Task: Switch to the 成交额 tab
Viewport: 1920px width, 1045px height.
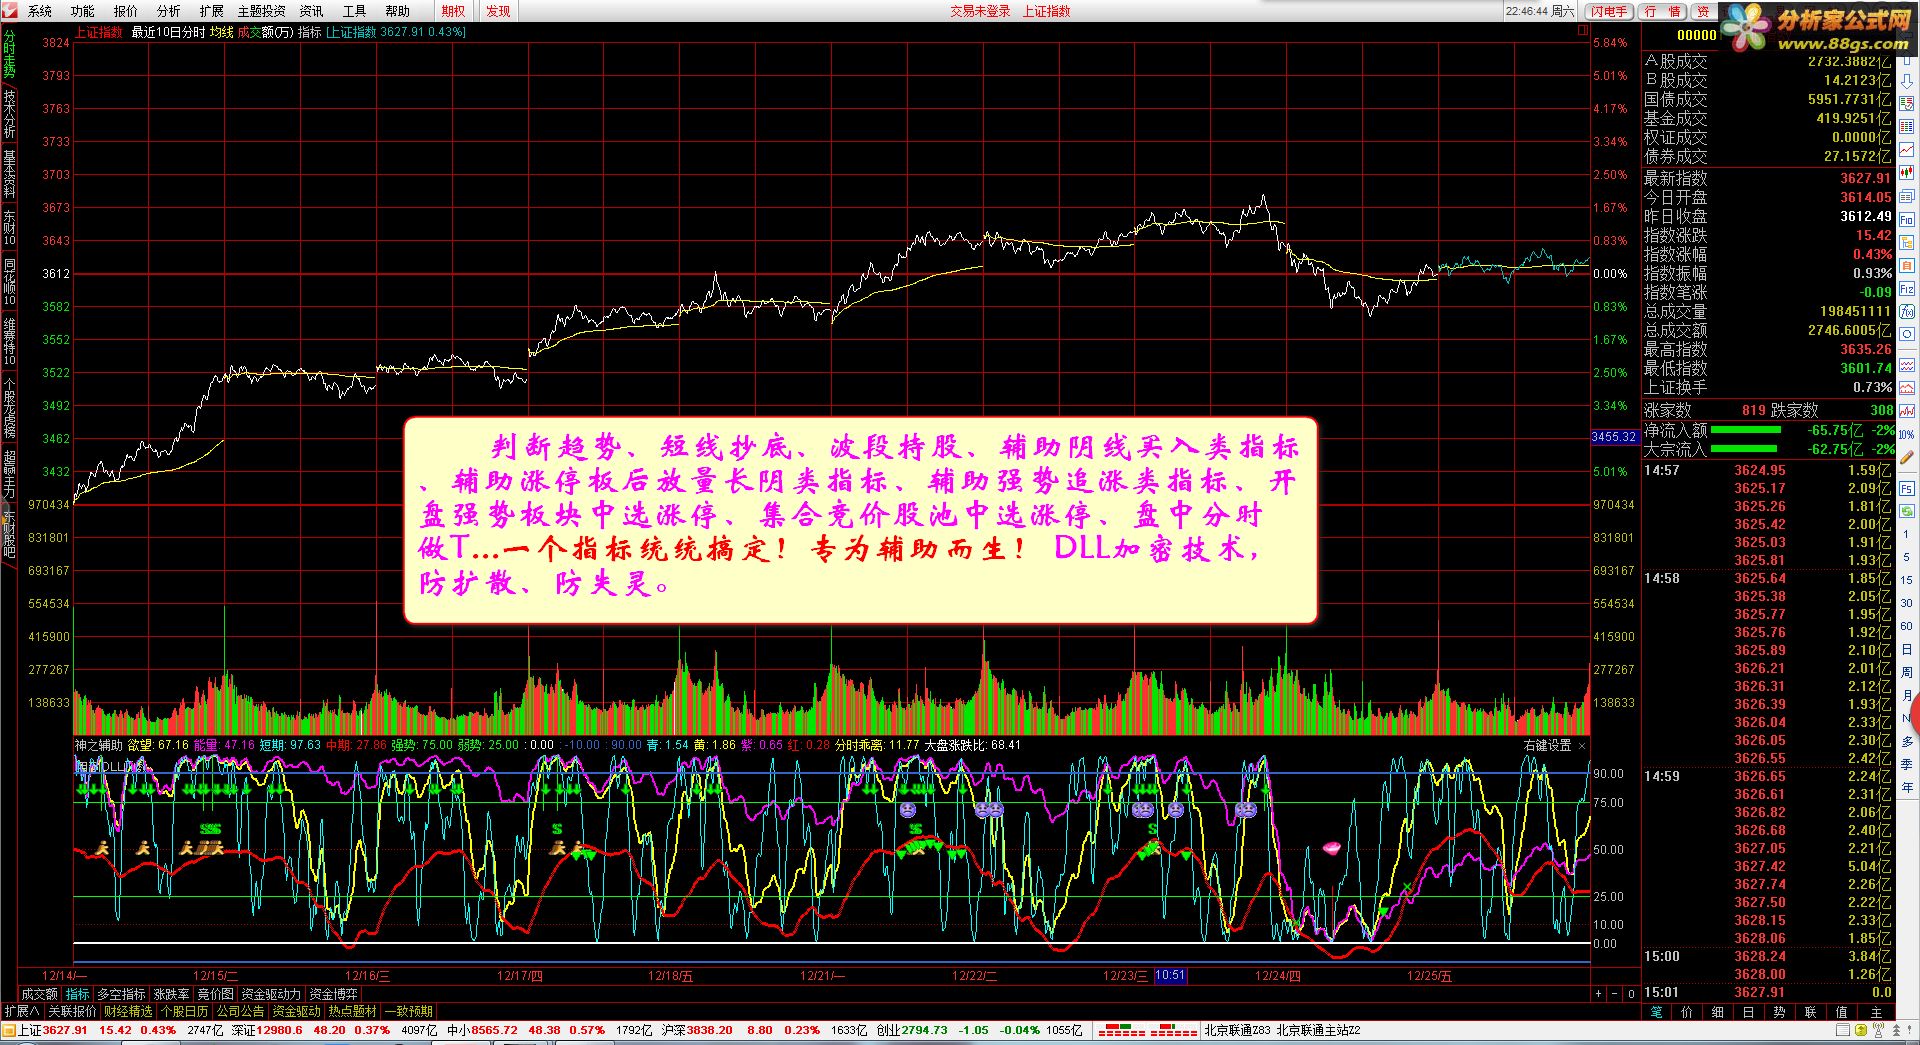Action: pyautogui.click(x=40, y=994)
